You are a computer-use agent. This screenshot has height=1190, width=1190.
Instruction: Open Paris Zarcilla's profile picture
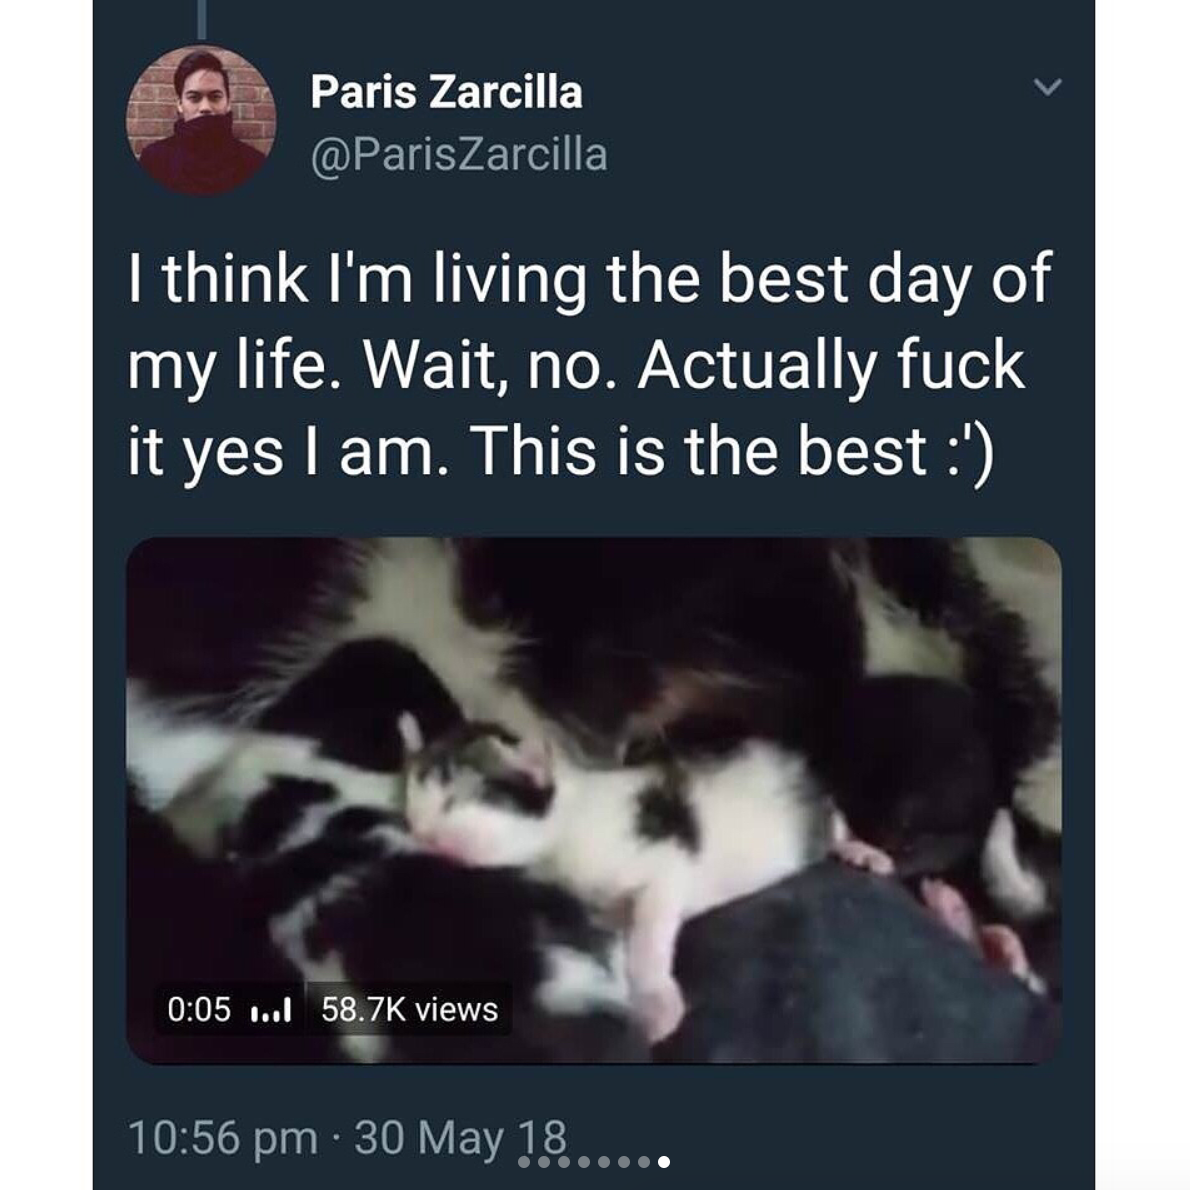pos(201,120)
